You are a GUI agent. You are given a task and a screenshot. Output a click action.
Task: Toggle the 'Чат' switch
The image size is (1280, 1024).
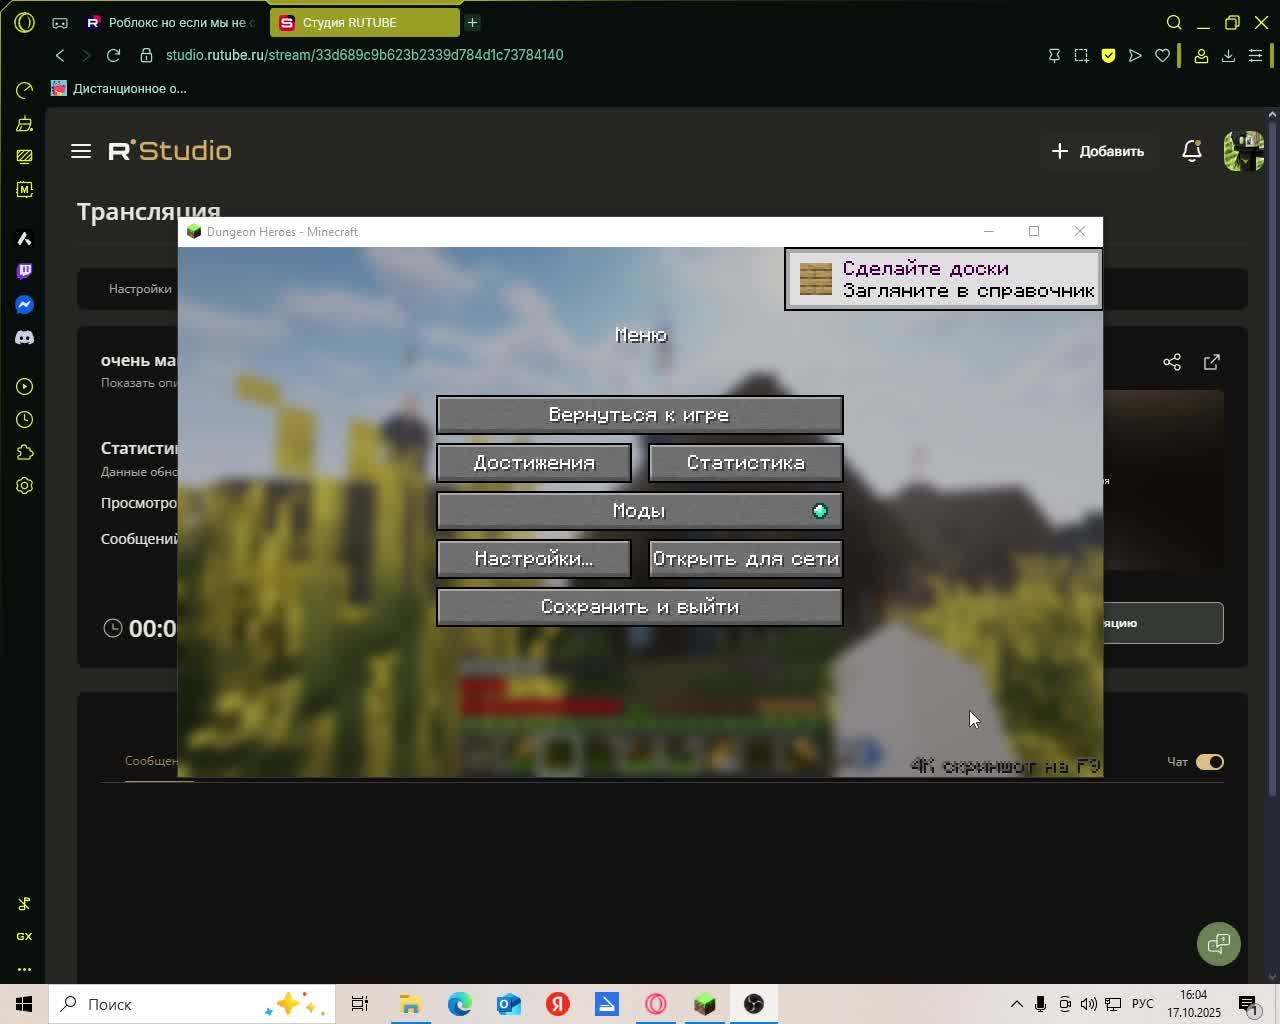[1210, 762]
